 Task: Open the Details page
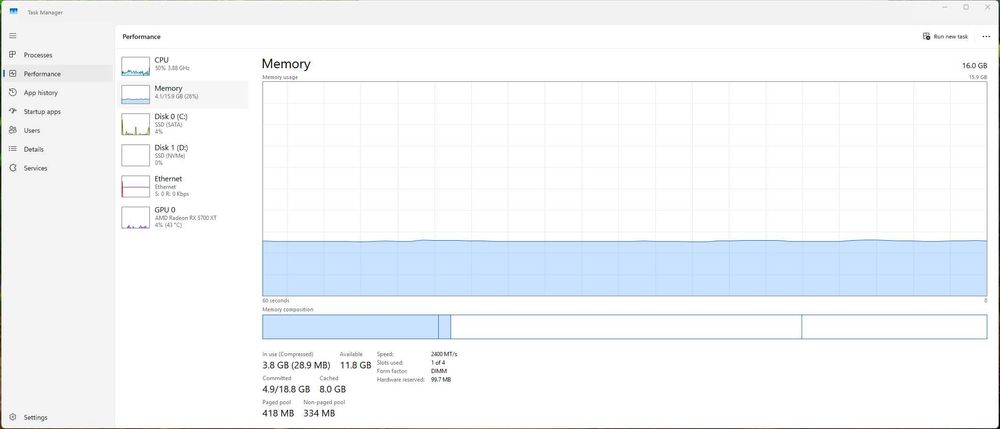34,149
